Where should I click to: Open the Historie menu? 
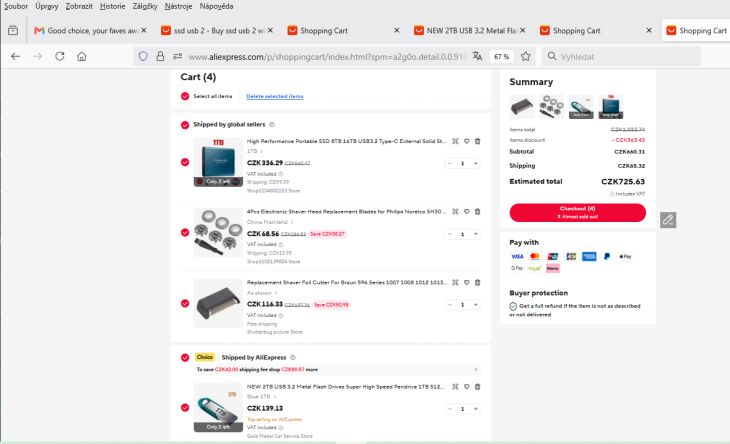pos(112,6)
